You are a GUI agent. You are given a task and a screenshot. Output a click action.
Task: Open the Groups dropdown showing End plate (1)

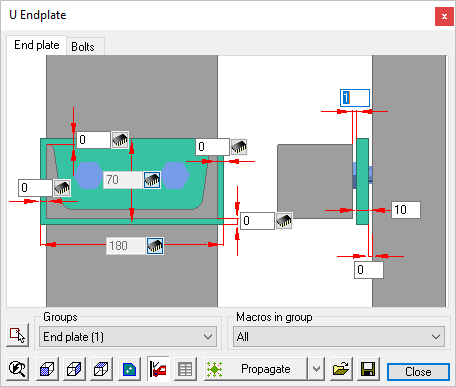128,337
